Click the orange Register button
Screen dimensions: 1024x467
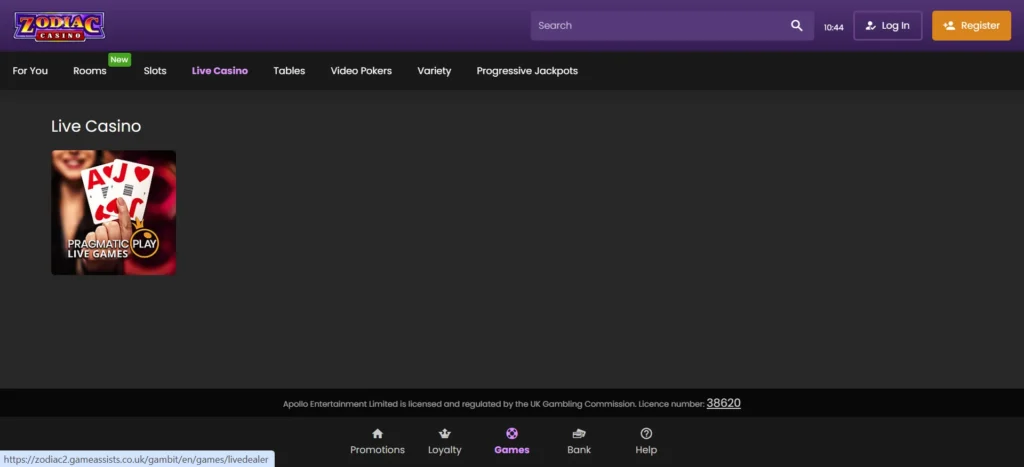971,25
